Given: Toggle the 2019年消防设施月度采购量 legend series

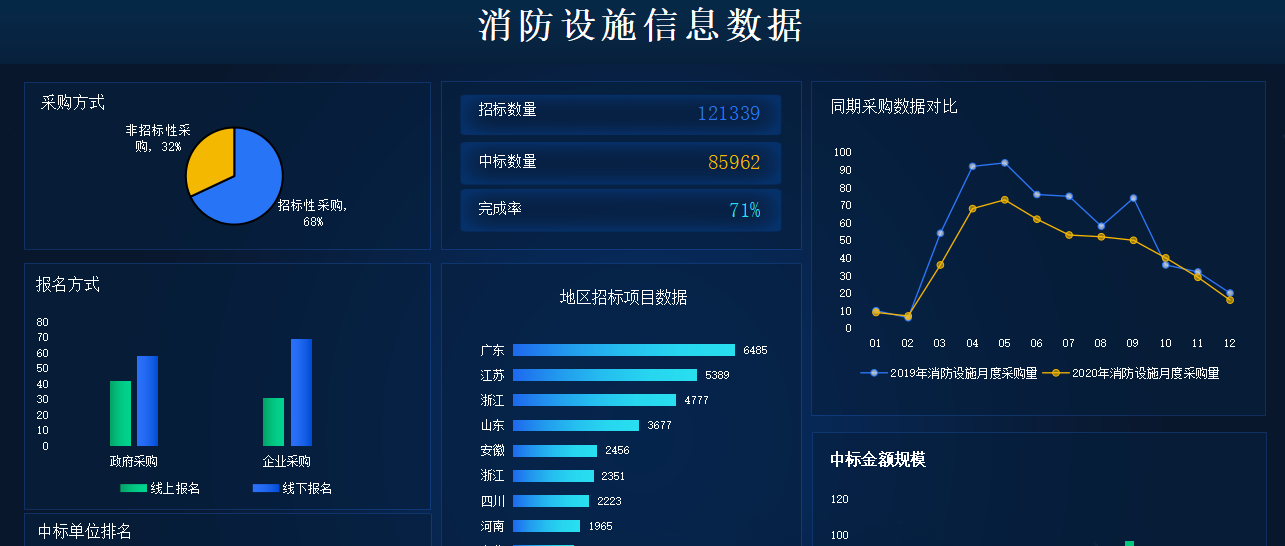Looking at the screenshot, I should point(948,373).
